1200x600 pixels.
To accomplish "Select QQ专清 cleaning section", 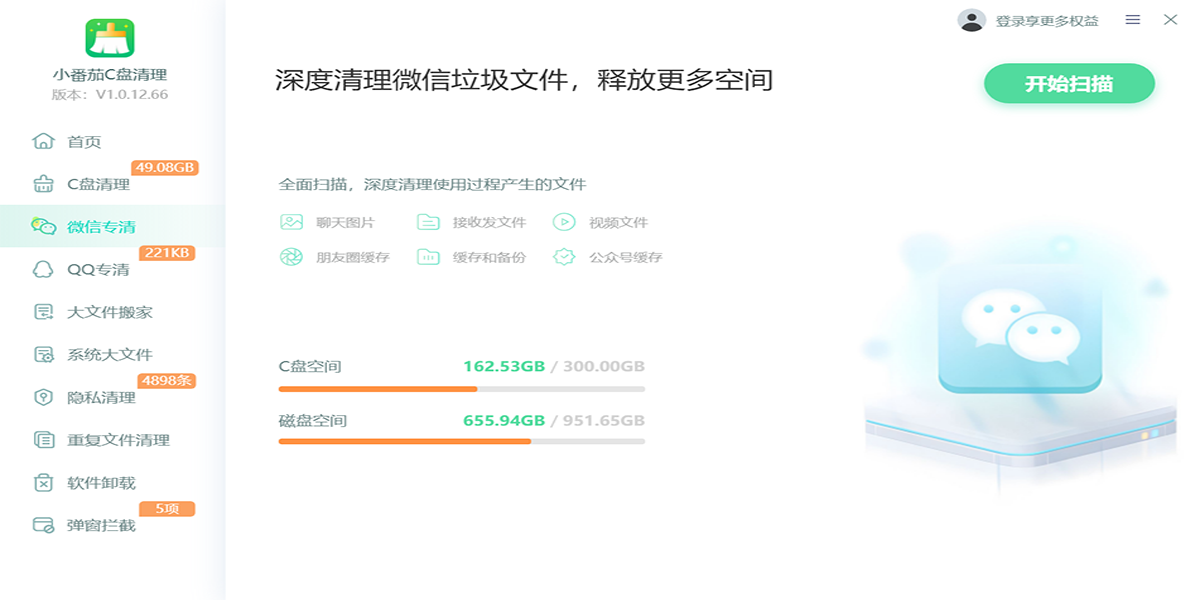I will [98, 270].
